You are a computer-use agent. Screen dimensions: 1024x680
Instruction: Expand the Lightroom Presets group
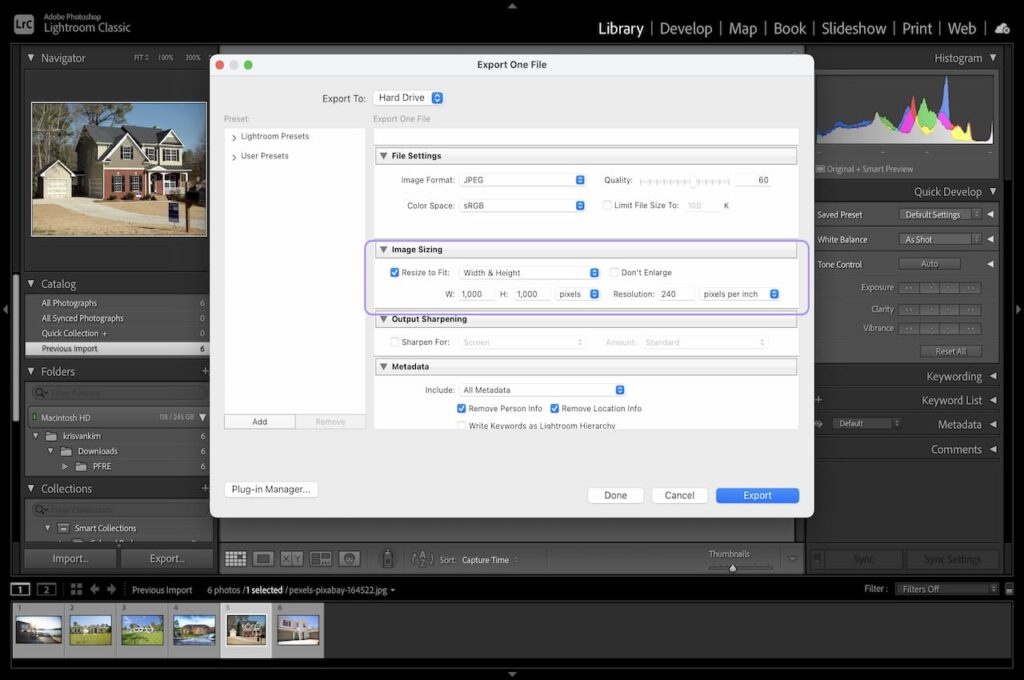[234, 137]
